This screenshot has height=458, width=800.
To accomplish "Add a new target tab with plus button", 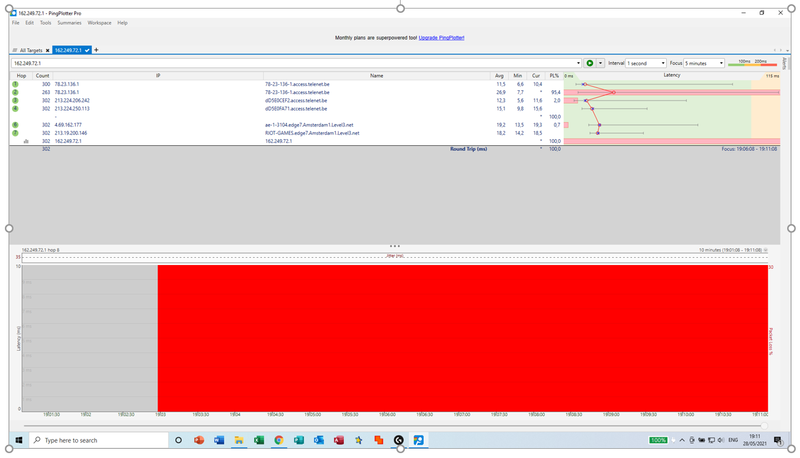I will 96,49.
